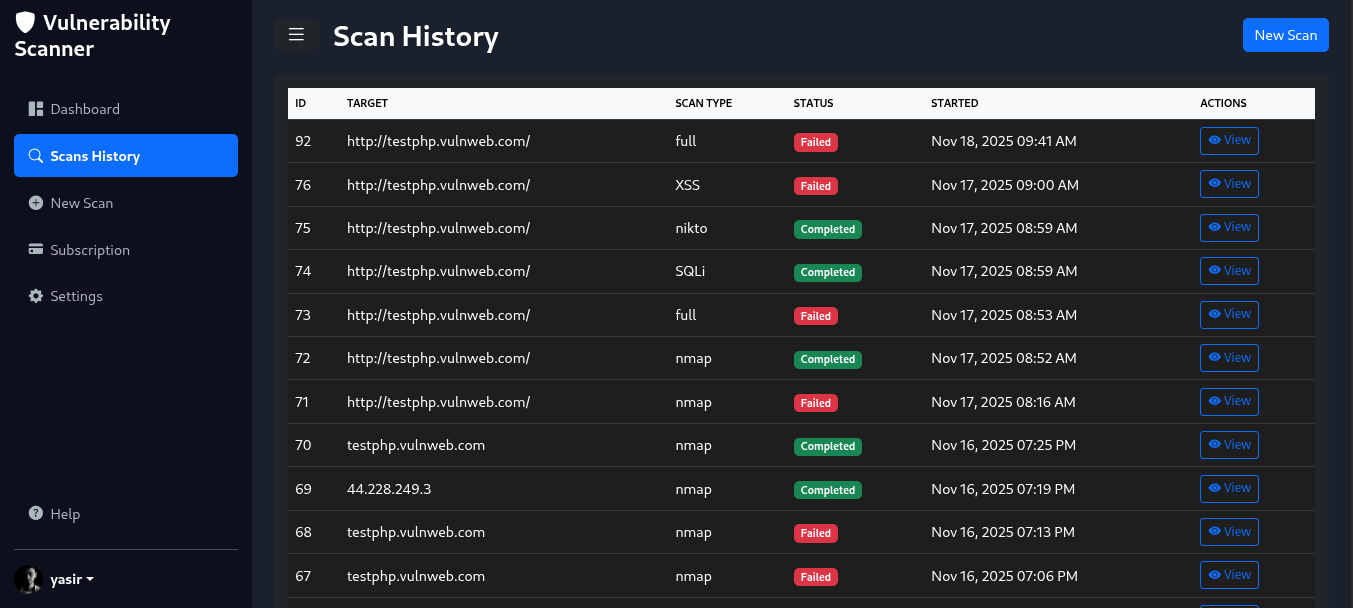Viewport: 1353px width, 608px height.
Task: Click the Settings gear icon
Action: (x=36, y=295)
